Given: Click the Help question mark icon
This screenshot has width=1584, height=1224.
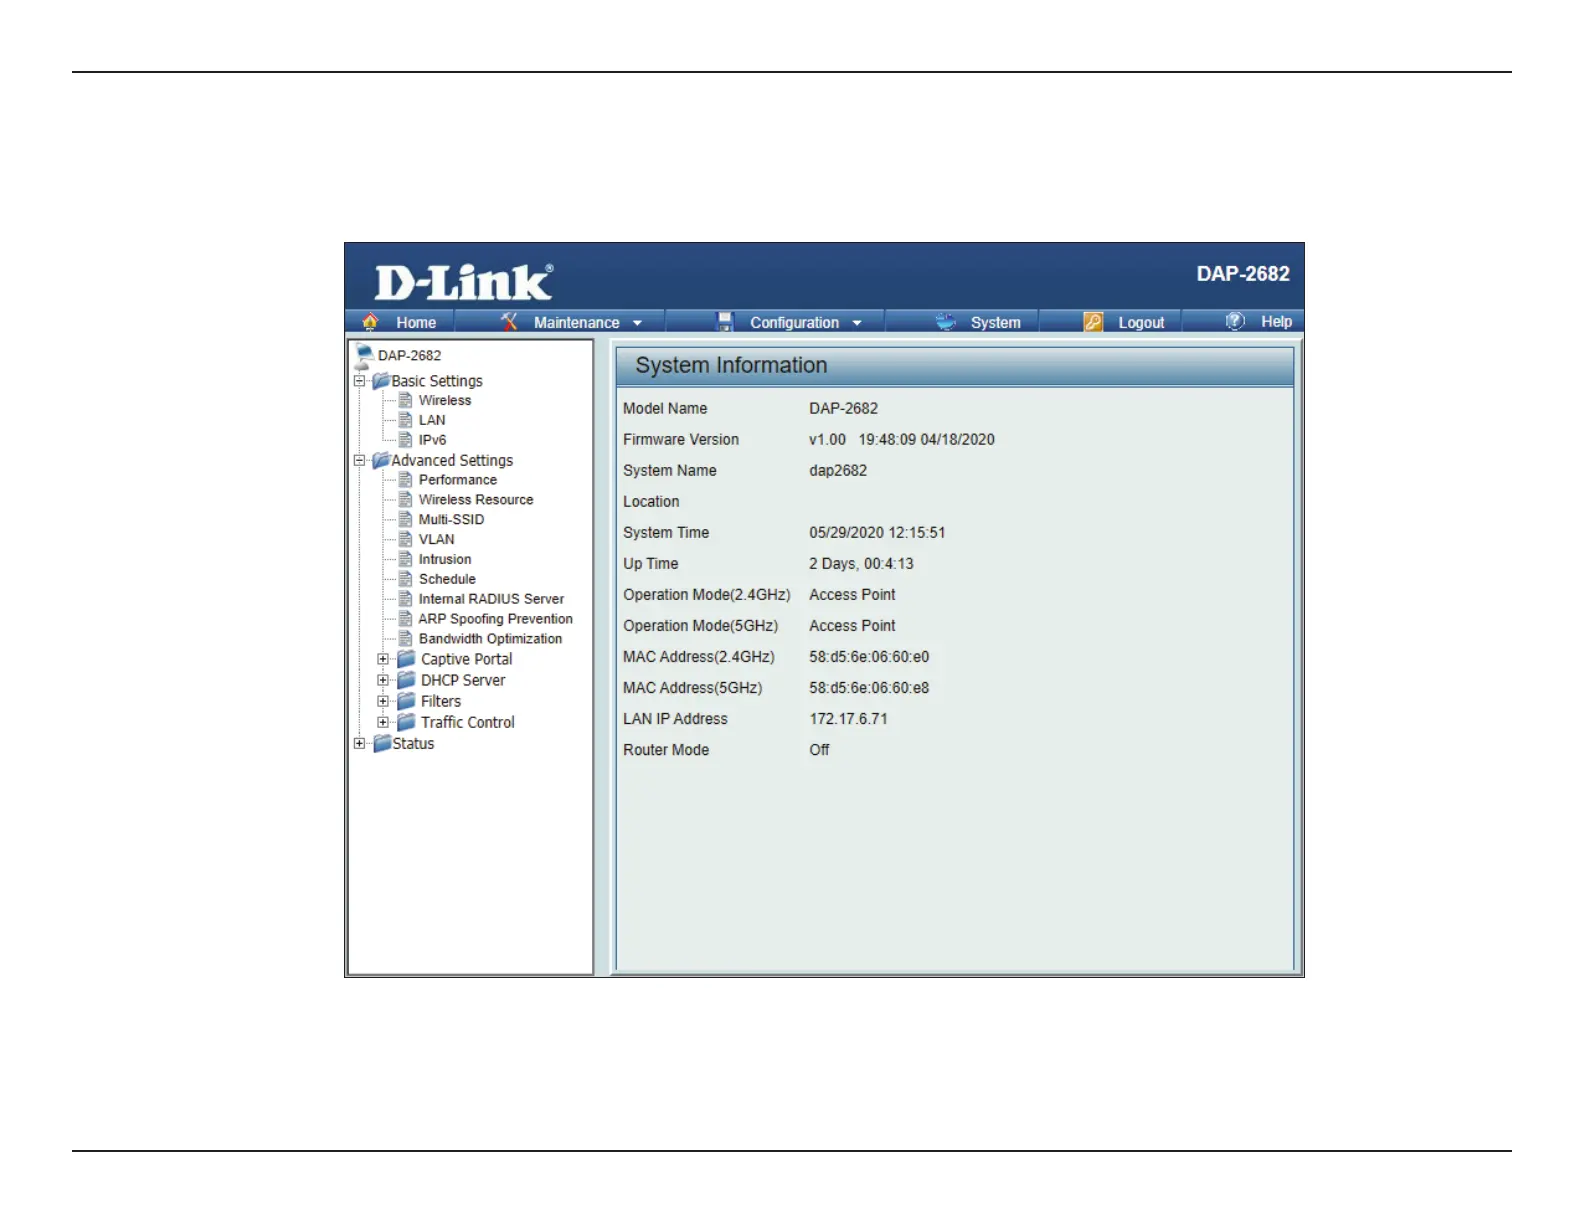Looking at the screenshot, I should [x=1236, y=321].
